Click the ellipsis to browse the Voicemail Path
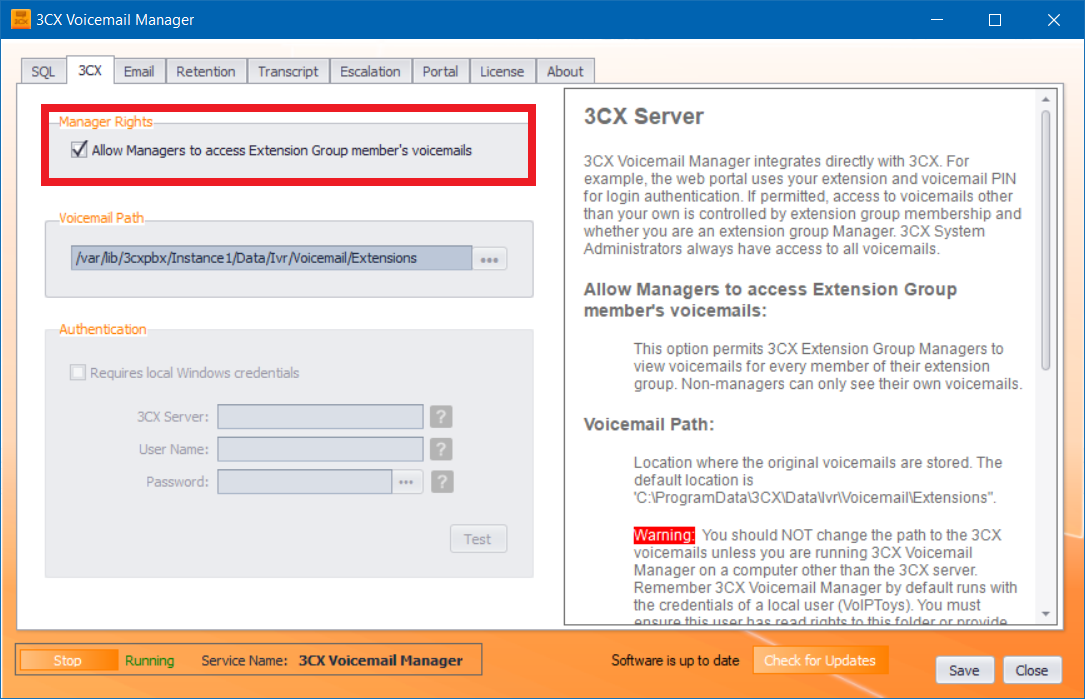Screen dimensions: 1085x699 coord(489,257)
